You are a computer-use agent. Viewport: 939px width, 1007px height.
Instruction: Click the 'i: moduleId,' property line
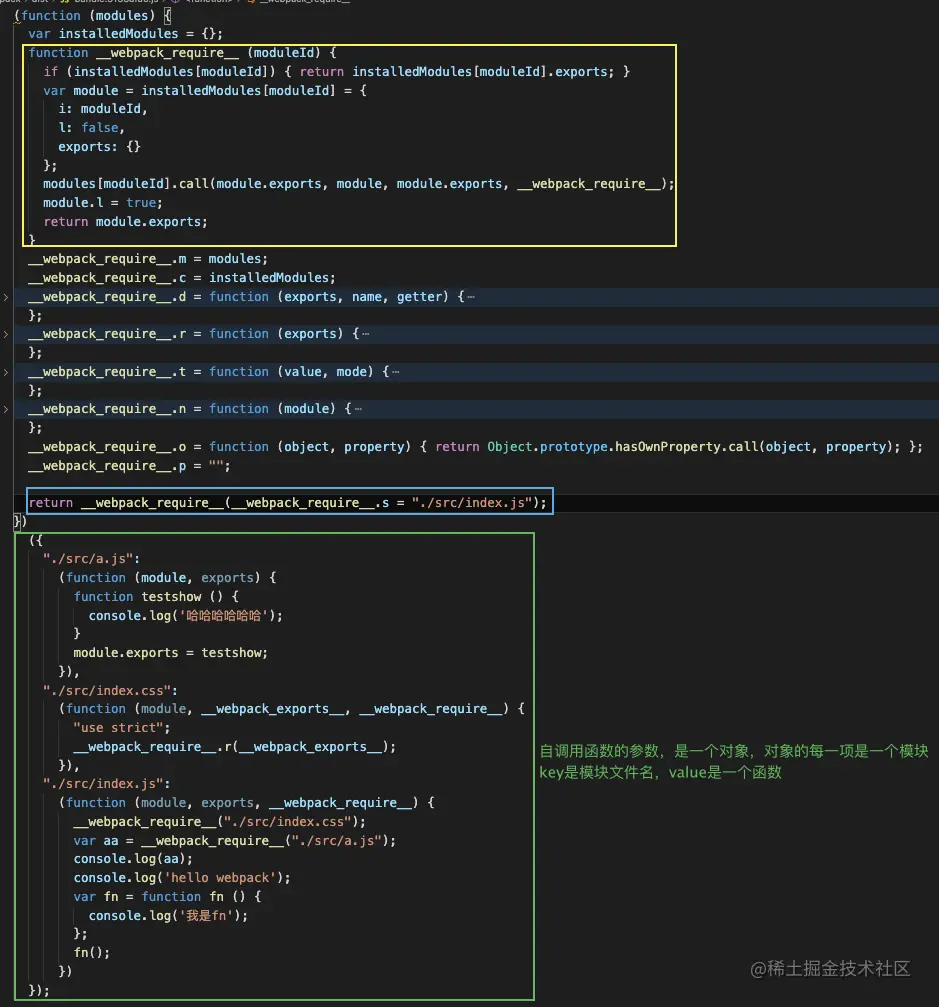[103, 109]
